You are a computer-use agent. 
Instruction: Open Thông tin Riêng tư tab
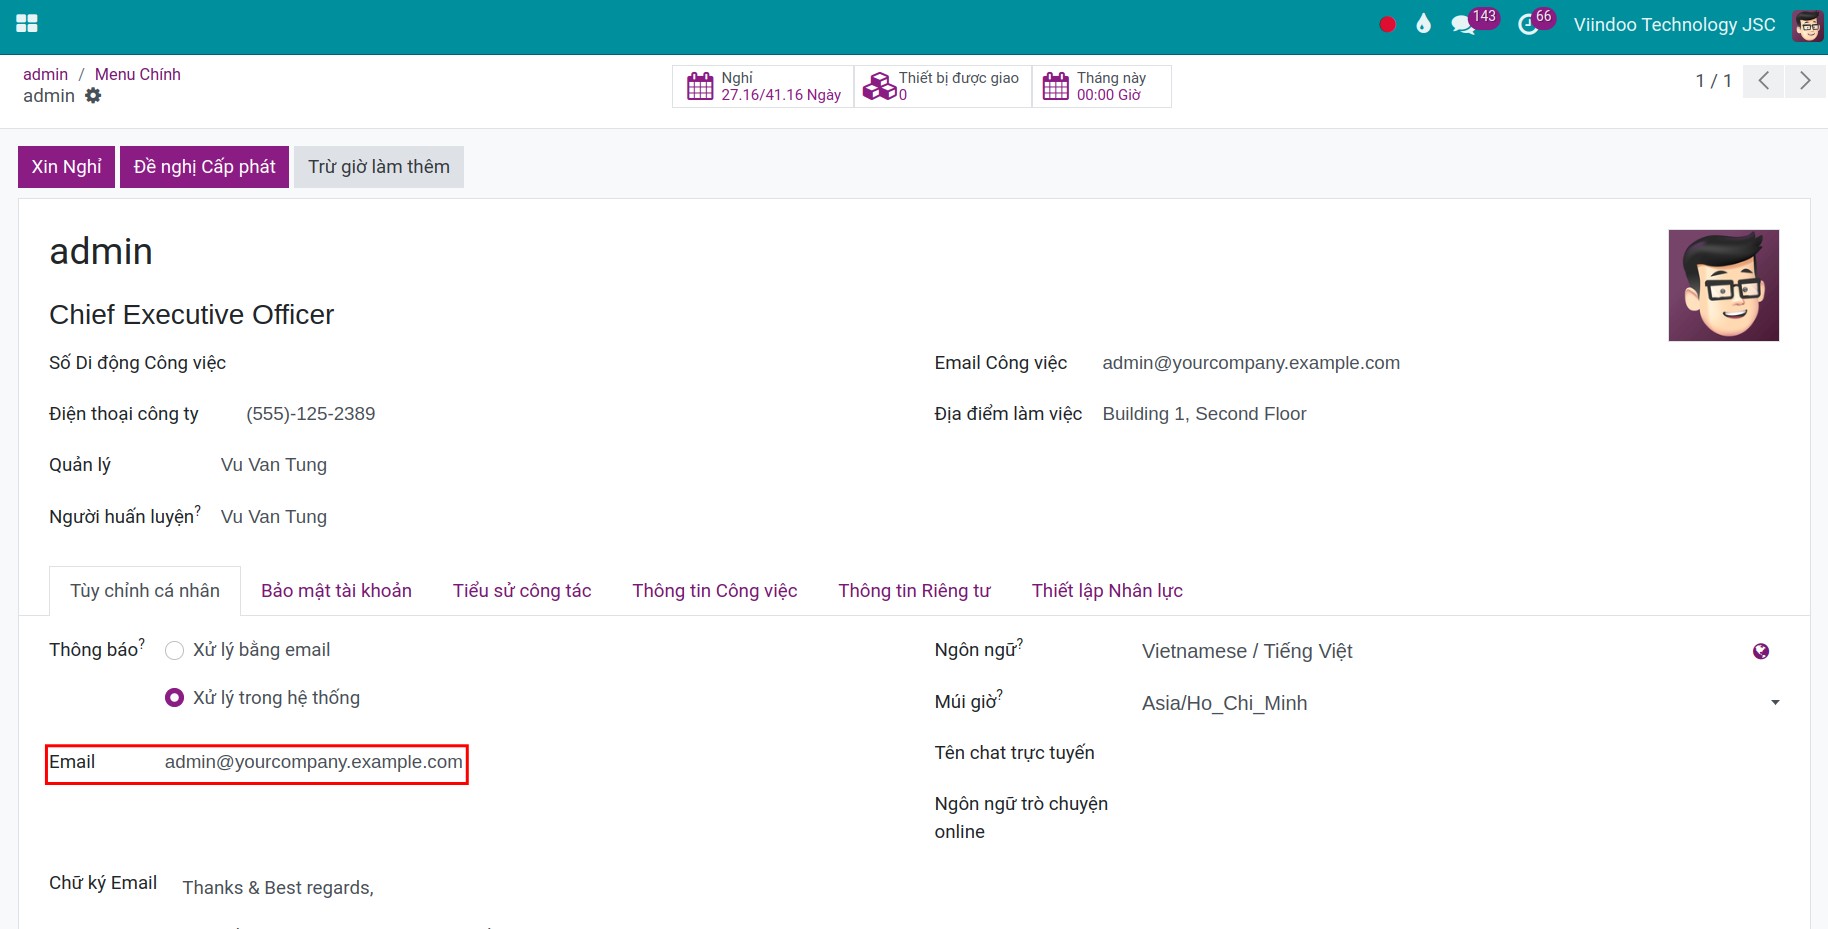[x=914, y=591]
